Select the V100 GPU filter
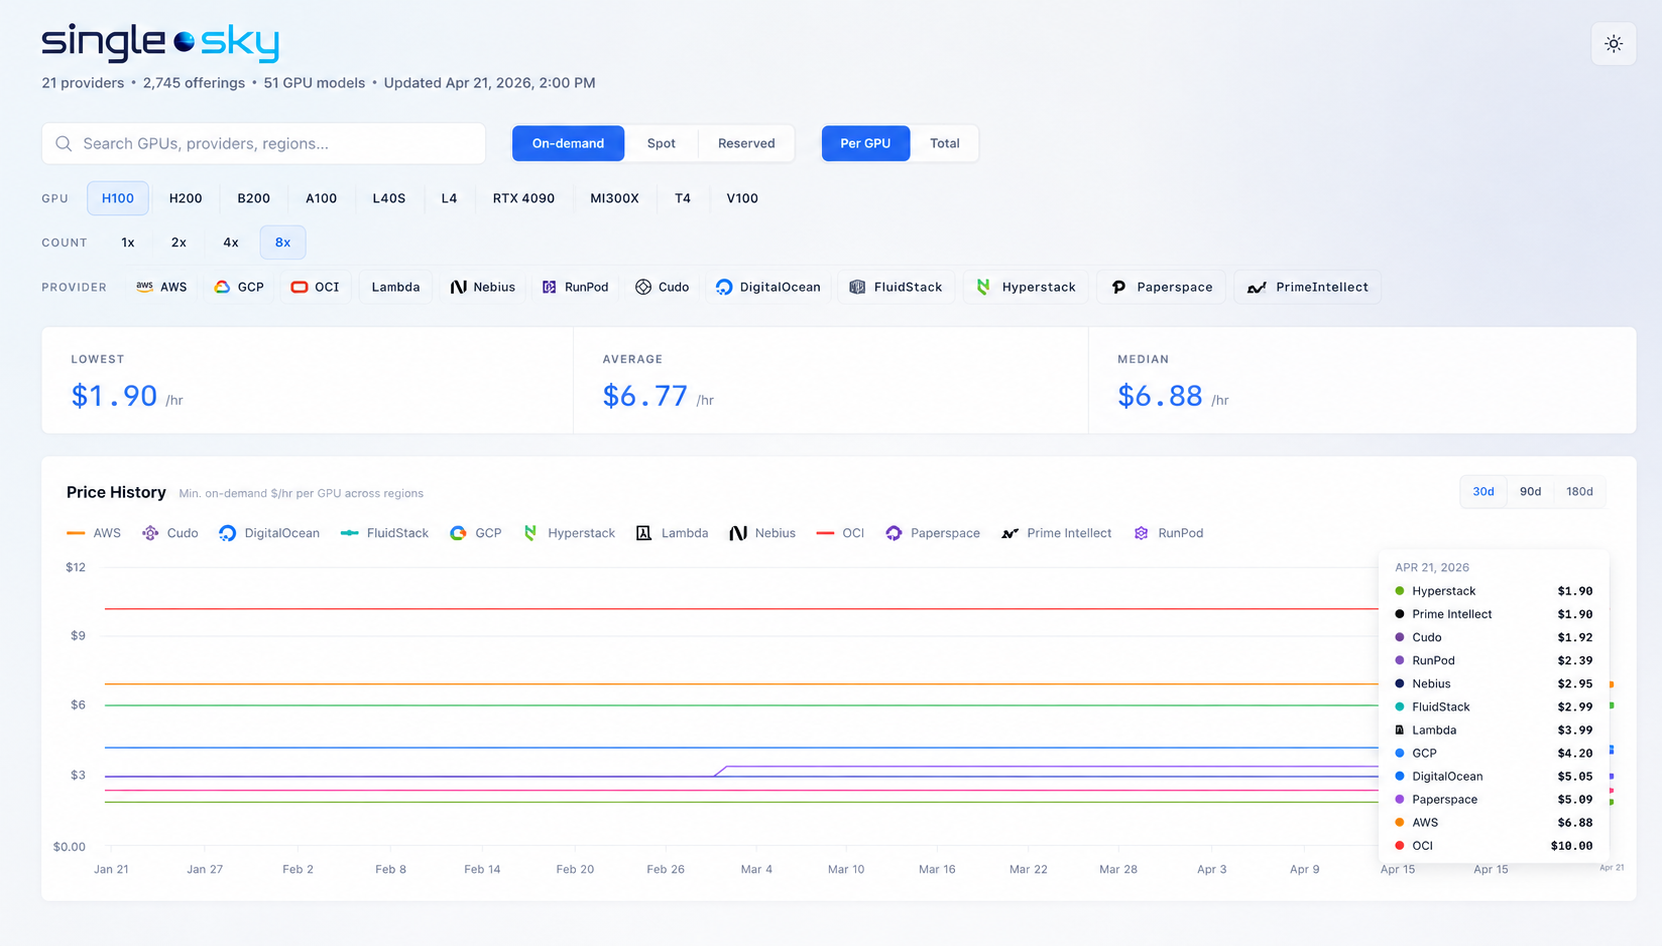Viewport: 1662px width, 946px height. click(742, 198)
